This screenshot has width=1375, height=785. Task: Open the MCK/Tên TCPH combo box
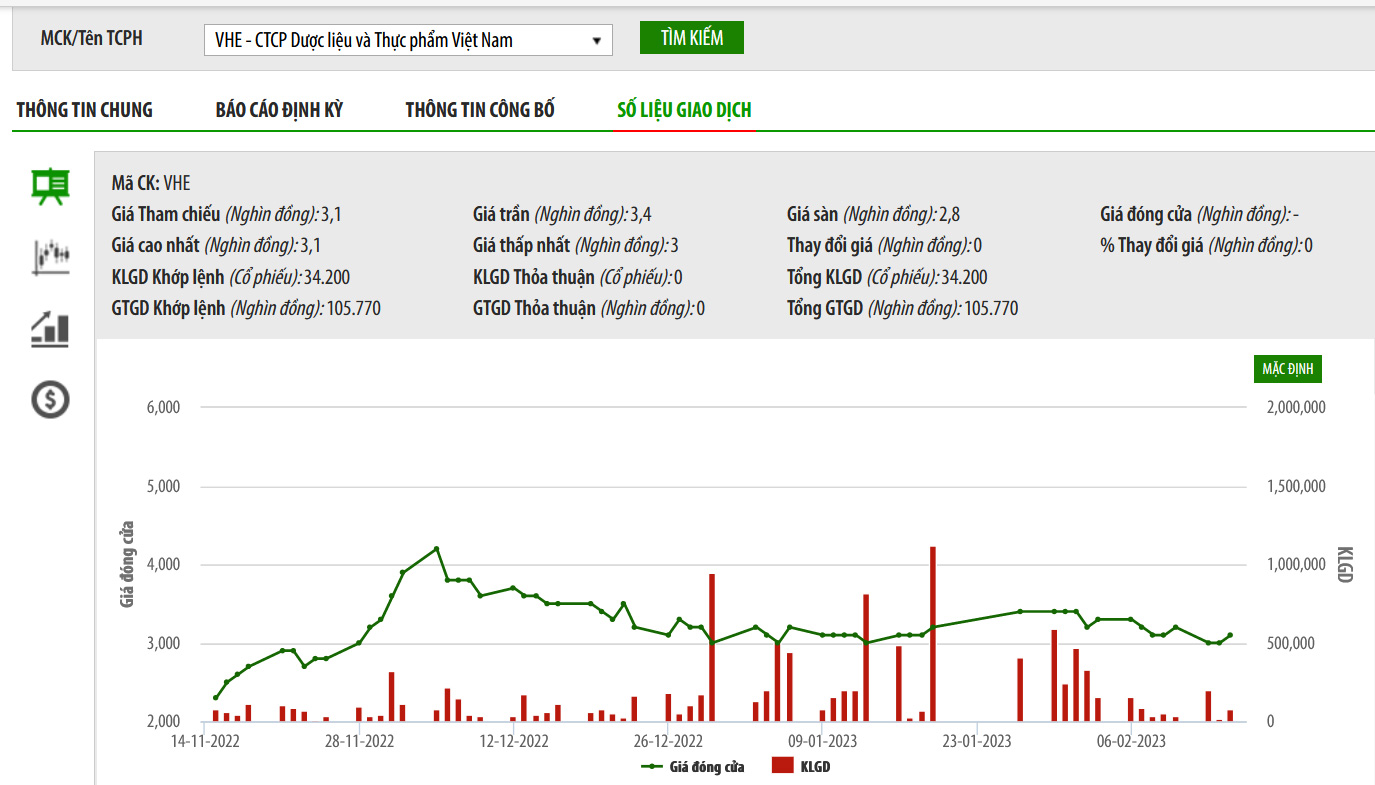[x=407, y=41]
